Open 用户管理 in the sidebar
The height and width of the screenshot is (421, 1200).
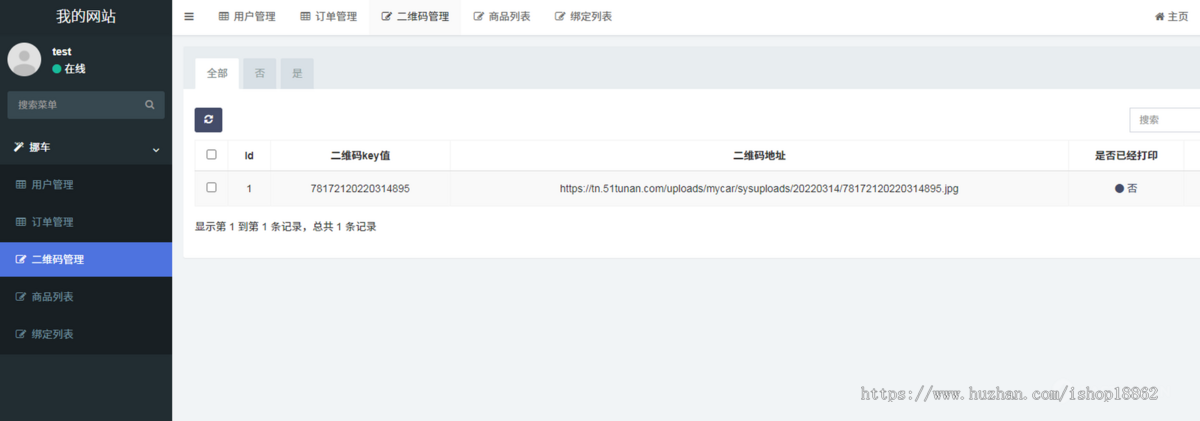point(86,185)
